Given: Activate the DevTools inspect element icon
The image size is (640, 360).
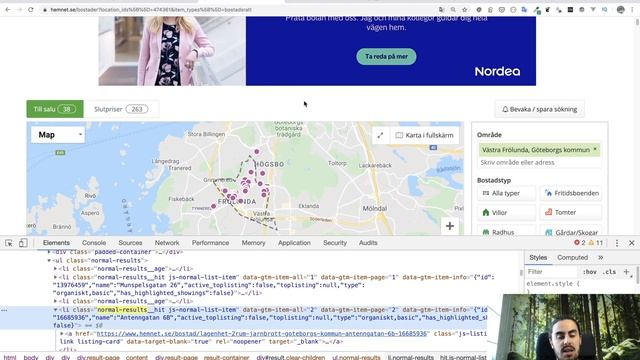Looking at the screenshot, I should 9,243.
